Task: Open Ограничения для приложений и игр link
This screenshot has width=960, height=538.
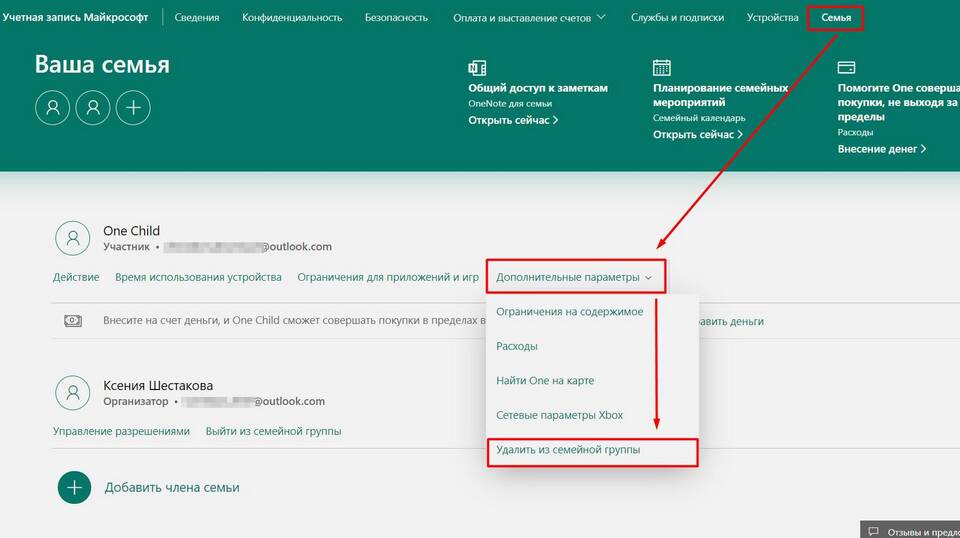Action: point(388,277)
